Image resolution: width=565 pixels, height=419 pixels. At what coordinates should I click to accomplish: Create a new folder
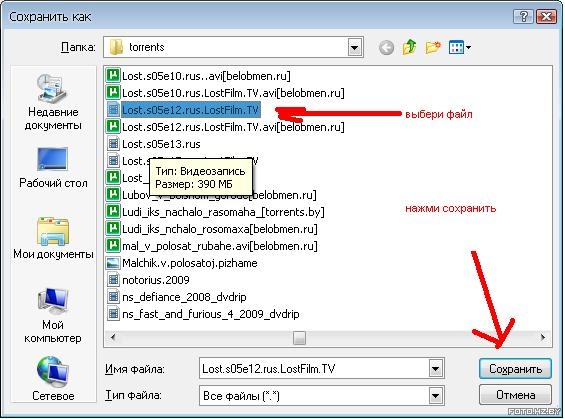[433, 47]
